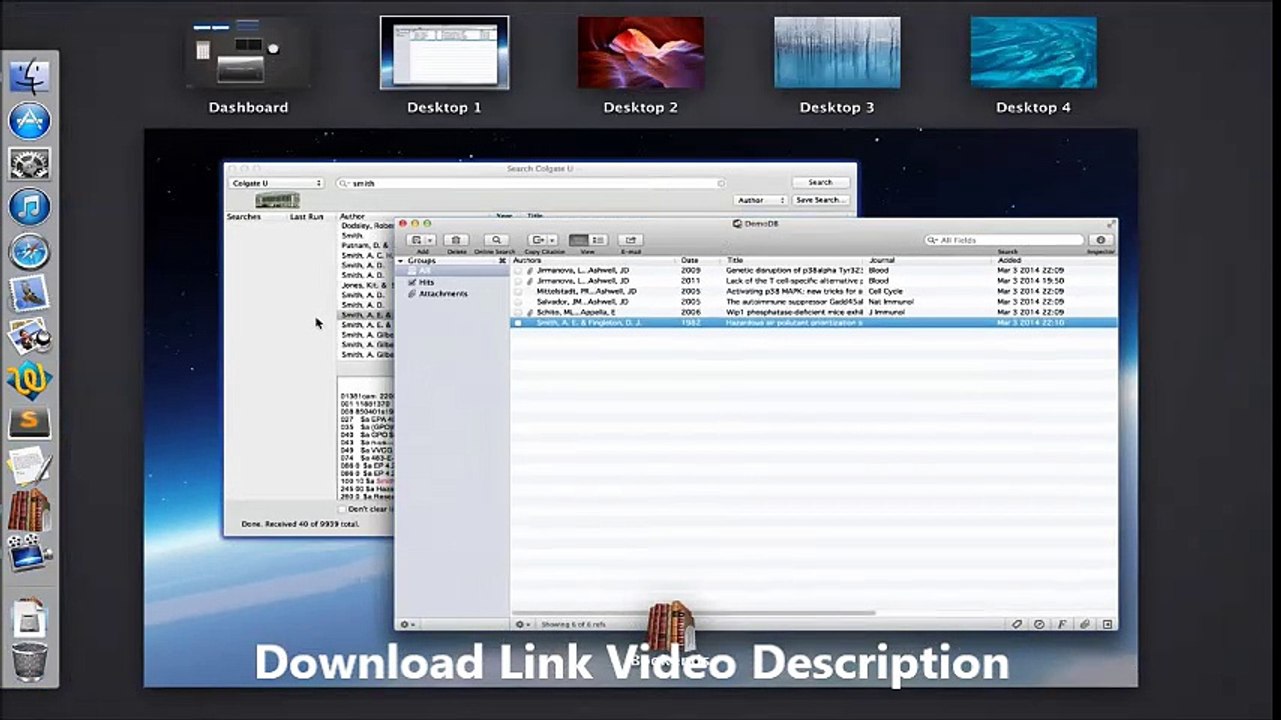This screenshot has height=720, width=1281.
Task: Click the close icon on the Groups header
Action: coord(502,260)
